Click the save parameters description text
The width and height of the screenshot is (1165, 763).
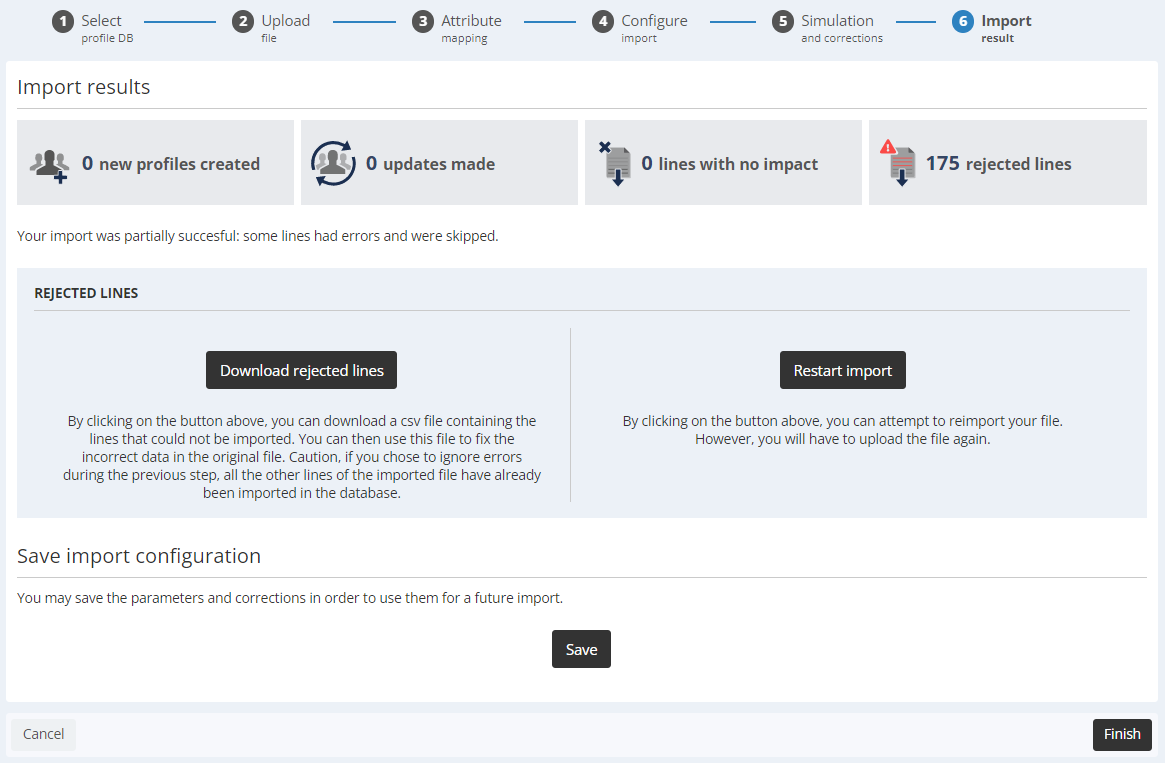click(x=290, y=598)
